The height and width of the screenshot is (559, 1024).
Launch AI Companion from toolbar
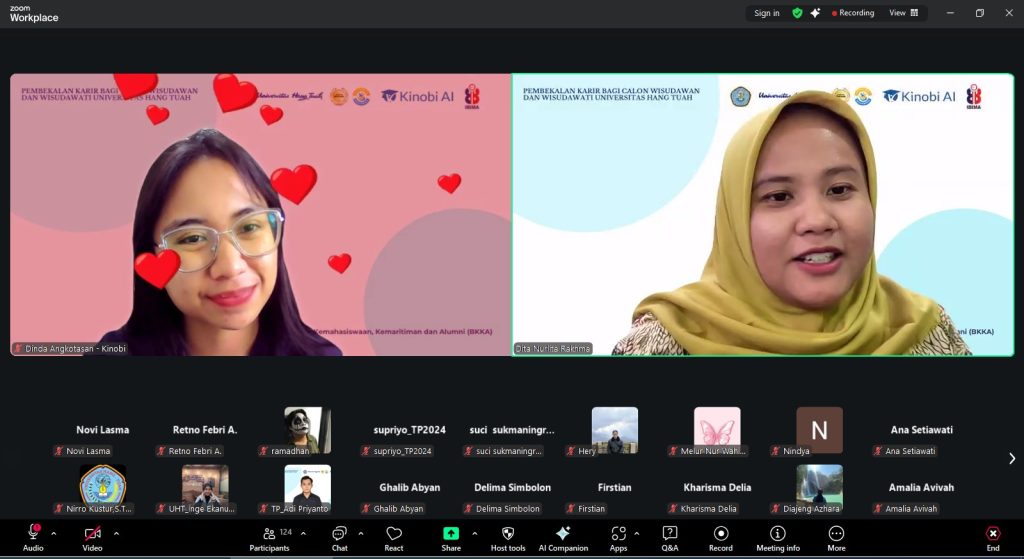coord(563,537)
